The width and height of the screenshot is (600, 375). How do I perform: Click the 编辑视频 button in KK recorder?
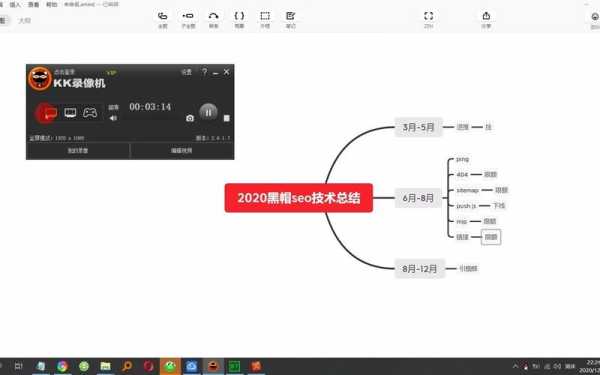(x=181, y=151)
